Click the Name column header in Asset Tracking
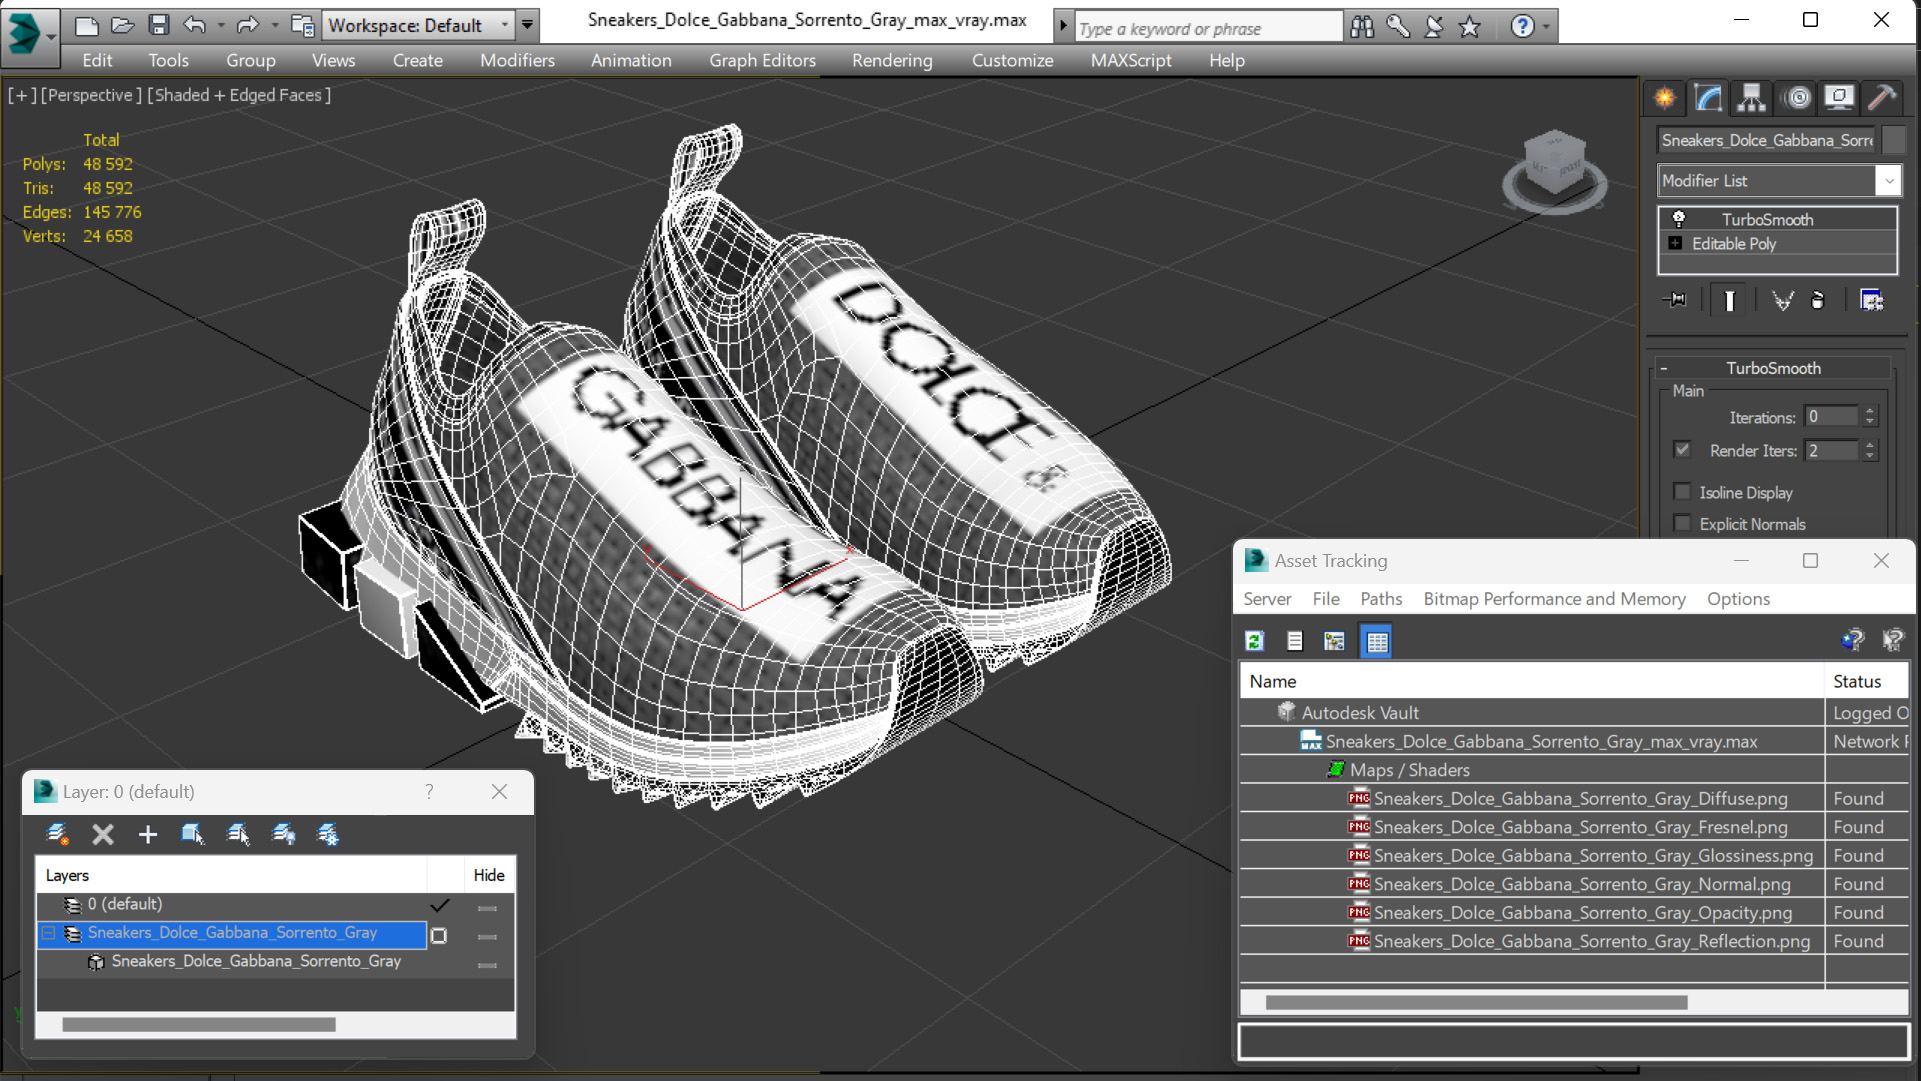Screen dimensions: 1921x1081 coord(1532,681)
